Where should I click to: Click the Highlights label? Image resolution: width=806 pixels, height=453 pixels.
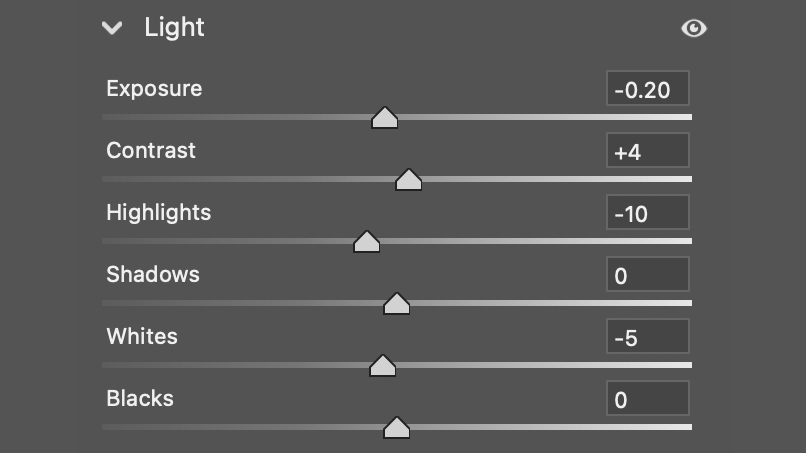158,213
